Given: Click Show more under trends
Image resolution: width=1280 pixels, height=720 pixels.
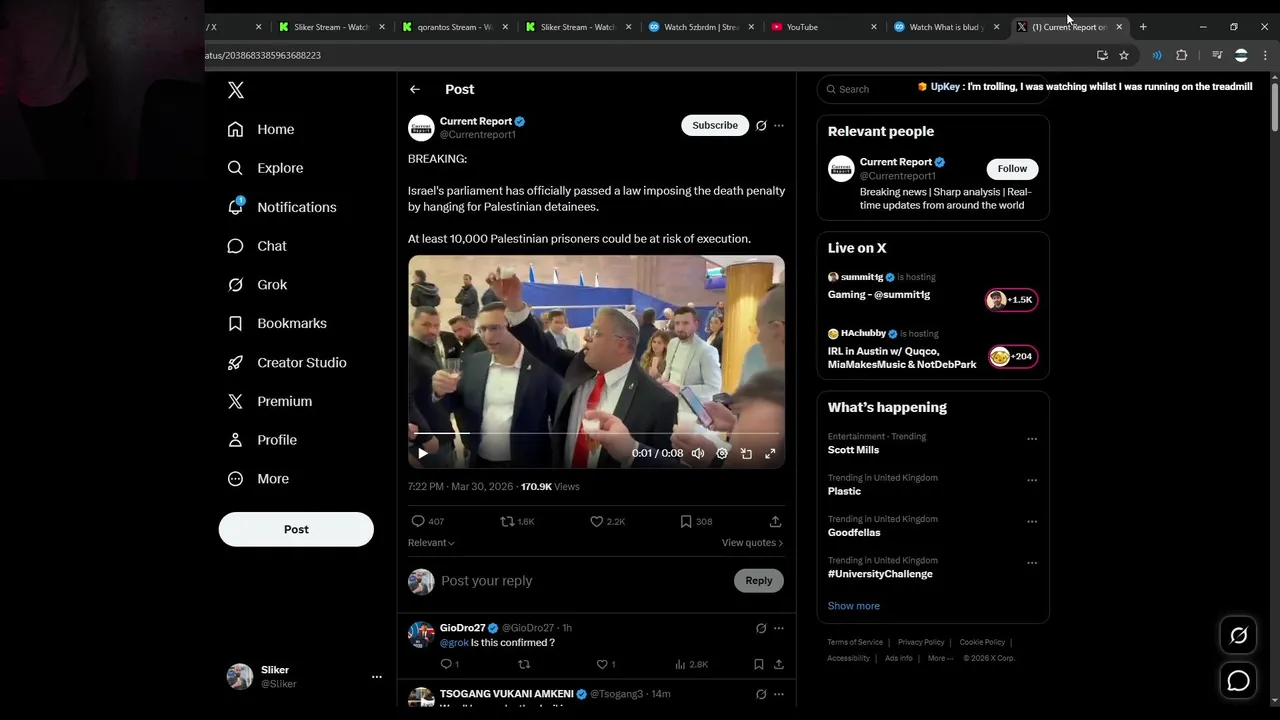Looking at the screenshot, I should pos(854,606).
